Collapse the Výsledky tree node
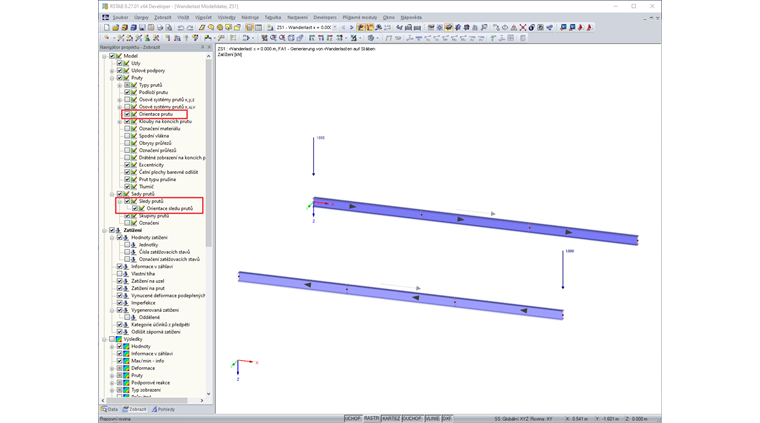The height and width of the screenshot is (423, 760). 104,340
